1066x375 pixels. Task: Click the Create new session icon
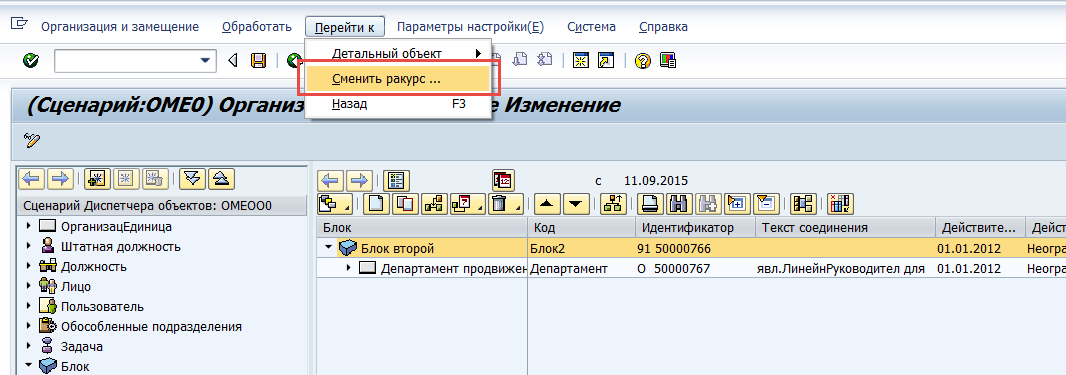(581, 60)
